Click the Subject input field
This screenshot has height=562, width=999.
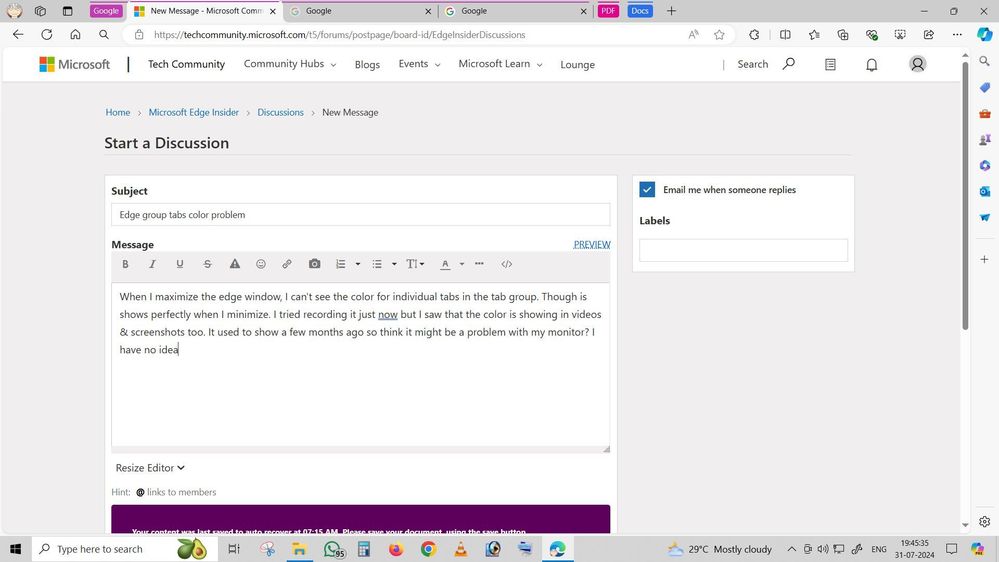tap(361, 215)
